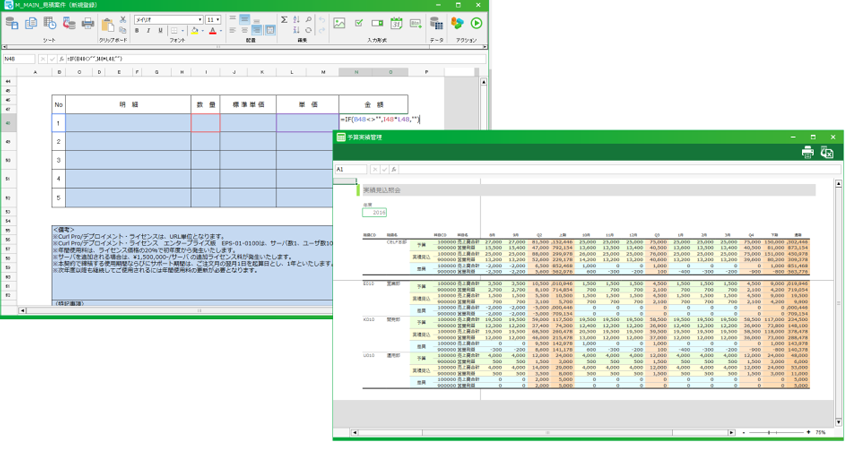Toggle Underline formatting
850x455 pixels.
point(160,31)
